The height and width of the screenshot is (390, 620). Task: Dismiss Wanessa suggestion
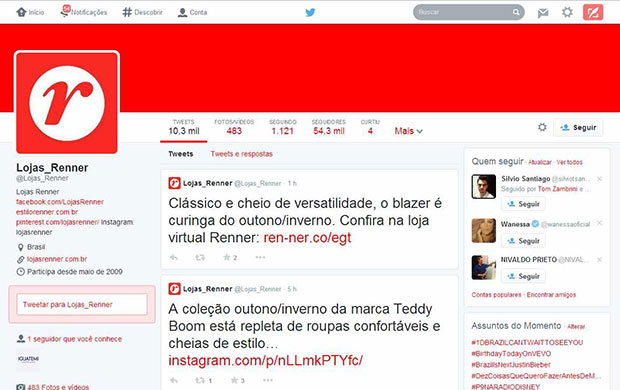[x=599, y=223]
